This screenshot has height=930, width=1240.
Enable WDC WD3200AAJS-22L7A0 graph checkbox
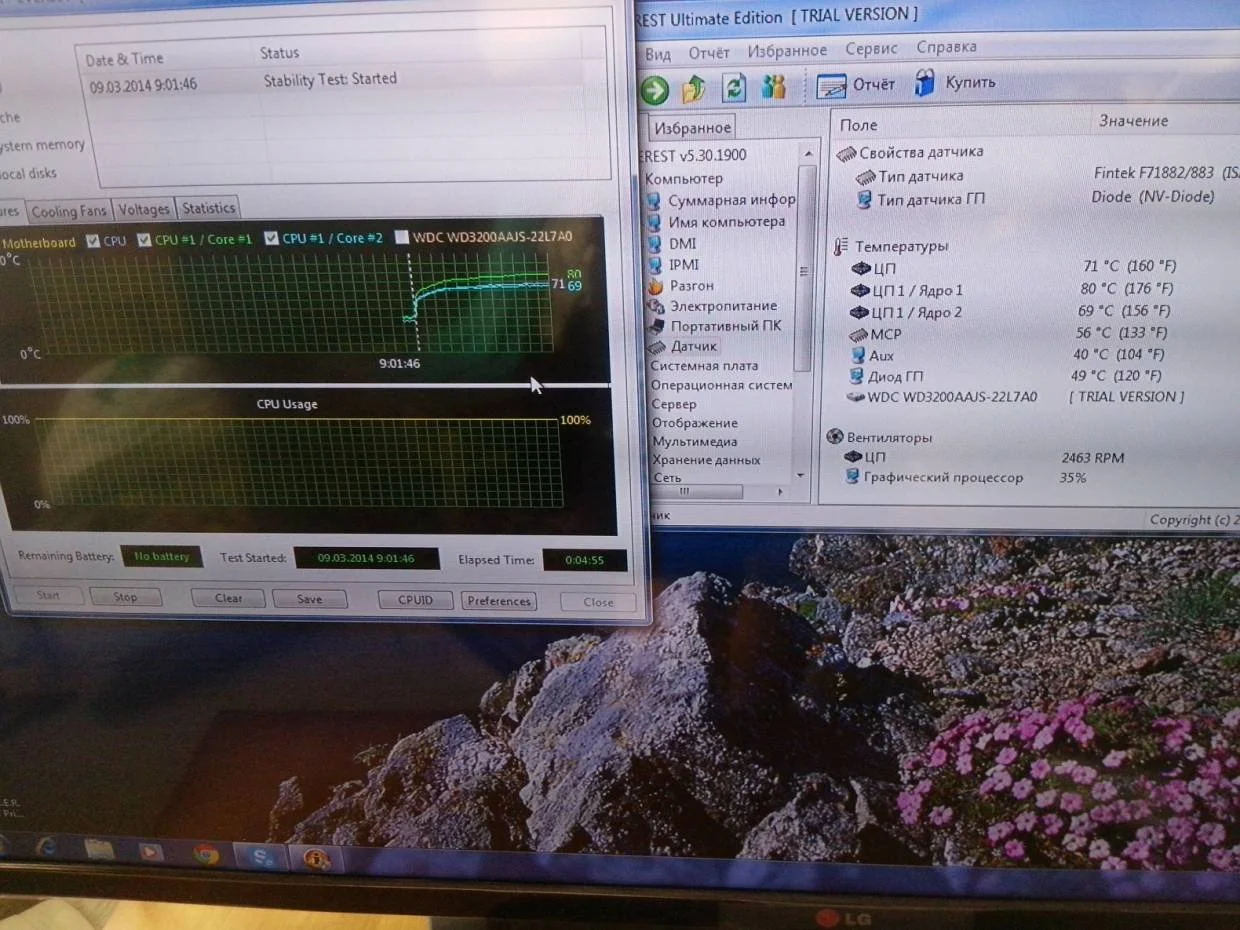pyautogui.click(x=402, y=237)
